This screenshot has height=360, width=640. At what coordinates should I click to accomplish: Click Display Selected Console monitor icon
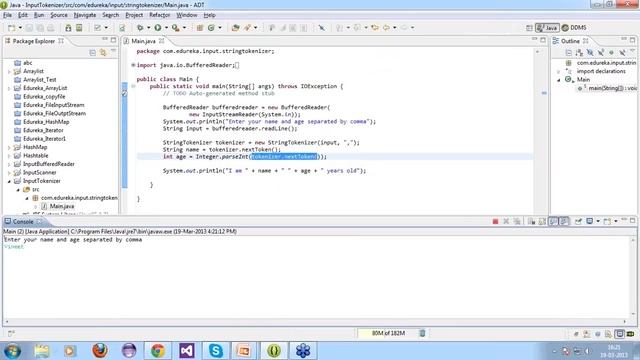(x=589, y=221)
